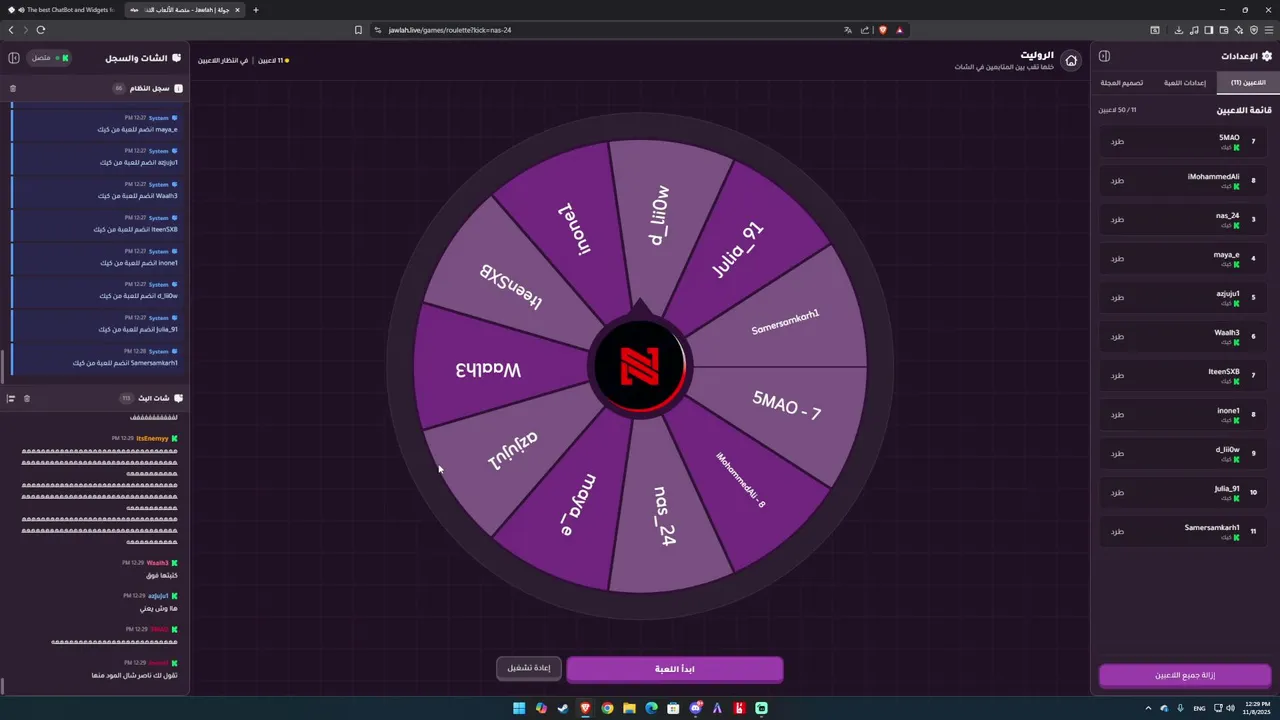This screenshot has width=1280, height=720.
Task: Open the wheel design tab (تصميم العجلة)
Action: tap(1121, 83)
